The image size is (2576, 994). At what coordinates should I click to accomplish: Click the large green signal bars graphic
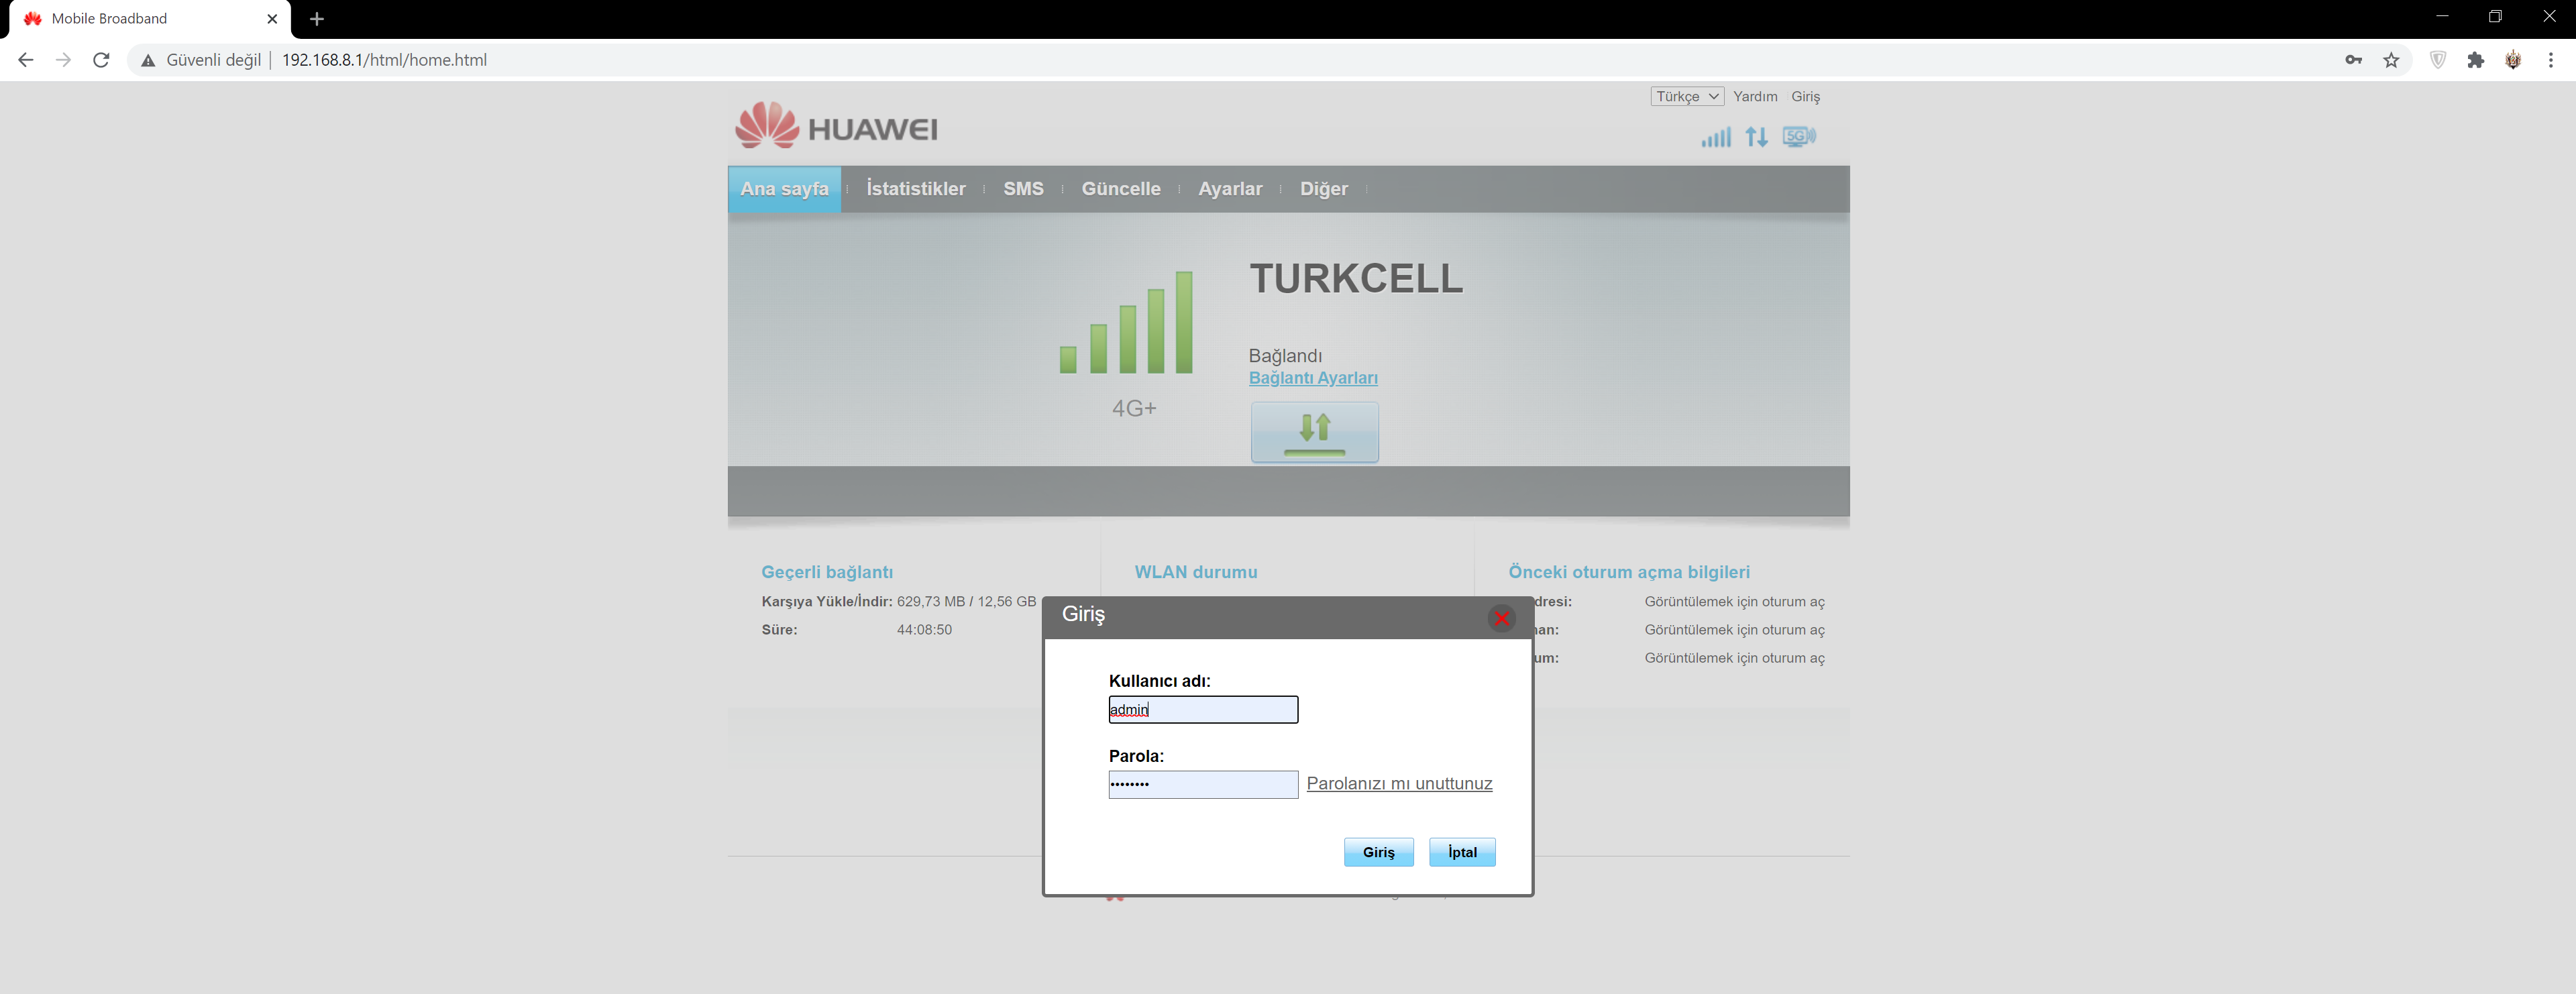(1126, 322)
